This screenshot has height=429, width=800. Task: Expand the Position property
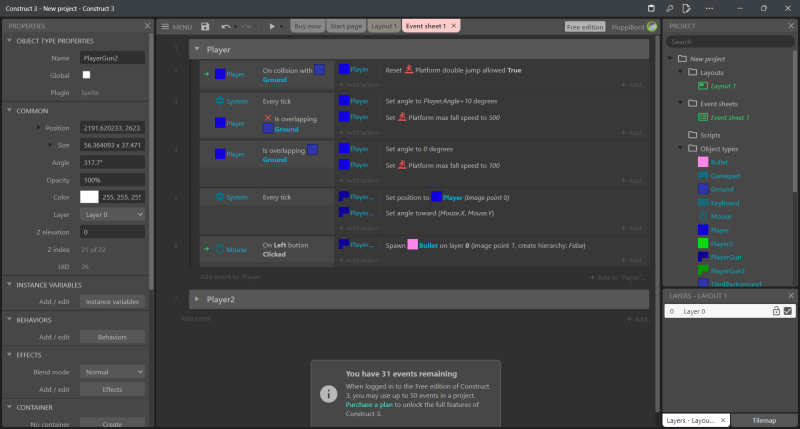(38, 128)
